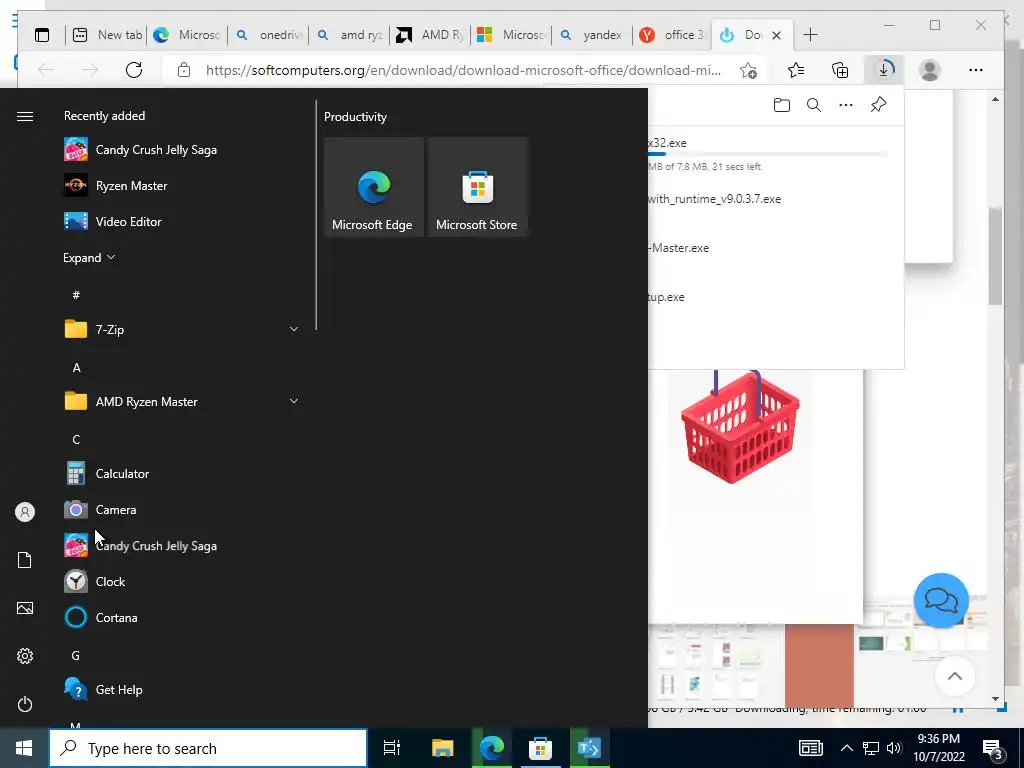Pin the Downloads panel
Image resolution: width=1024 pixels, height=768 pixels.
(878, 105)
